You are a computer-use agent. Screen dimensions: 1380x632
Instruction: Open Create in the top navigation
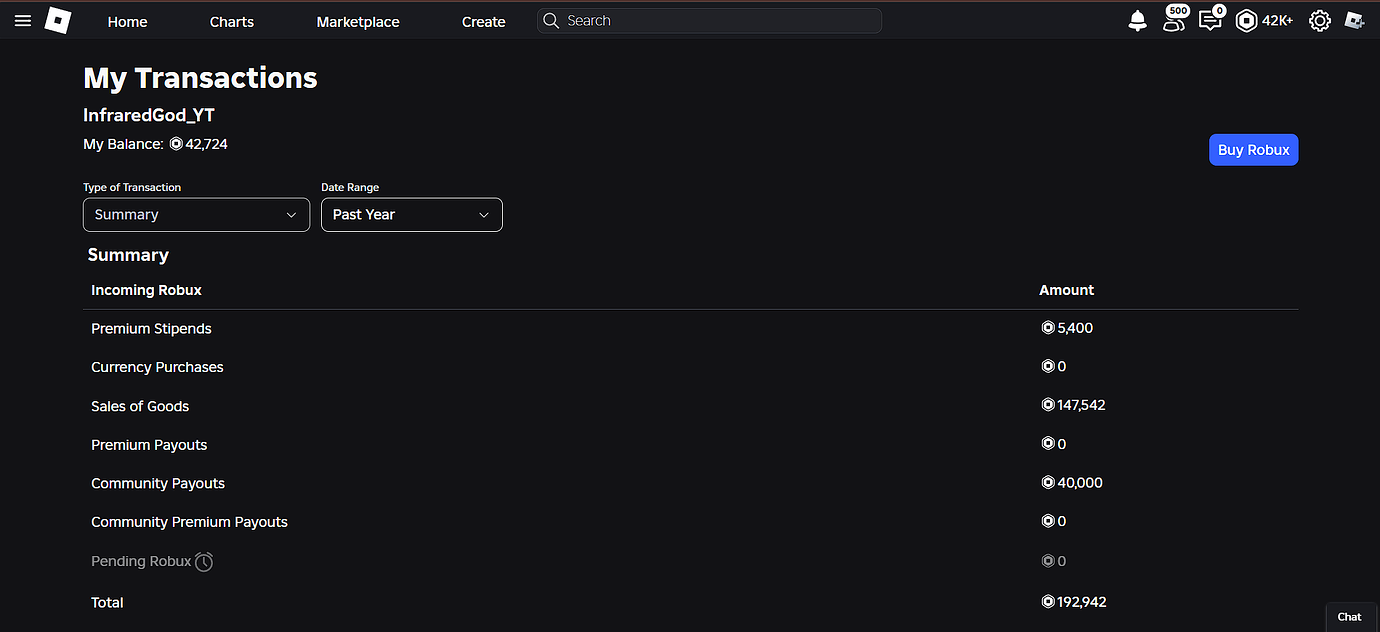coord(484,22)
